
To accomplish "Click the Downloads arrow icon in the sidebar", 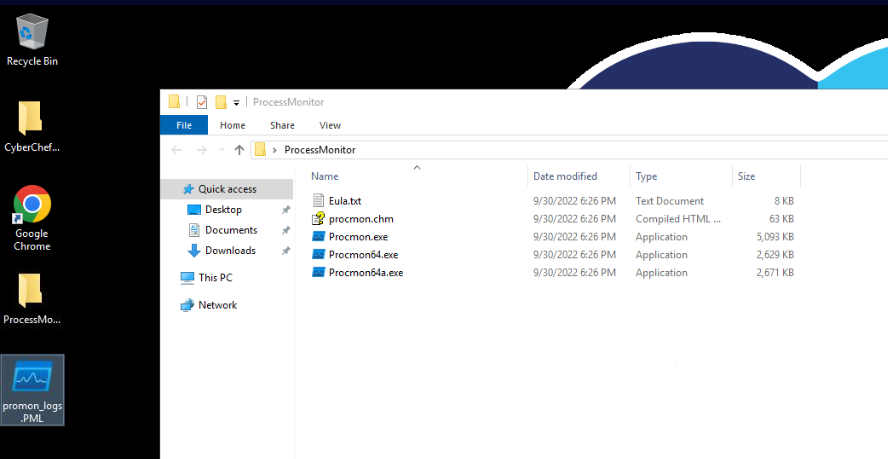I will (194, 250).
